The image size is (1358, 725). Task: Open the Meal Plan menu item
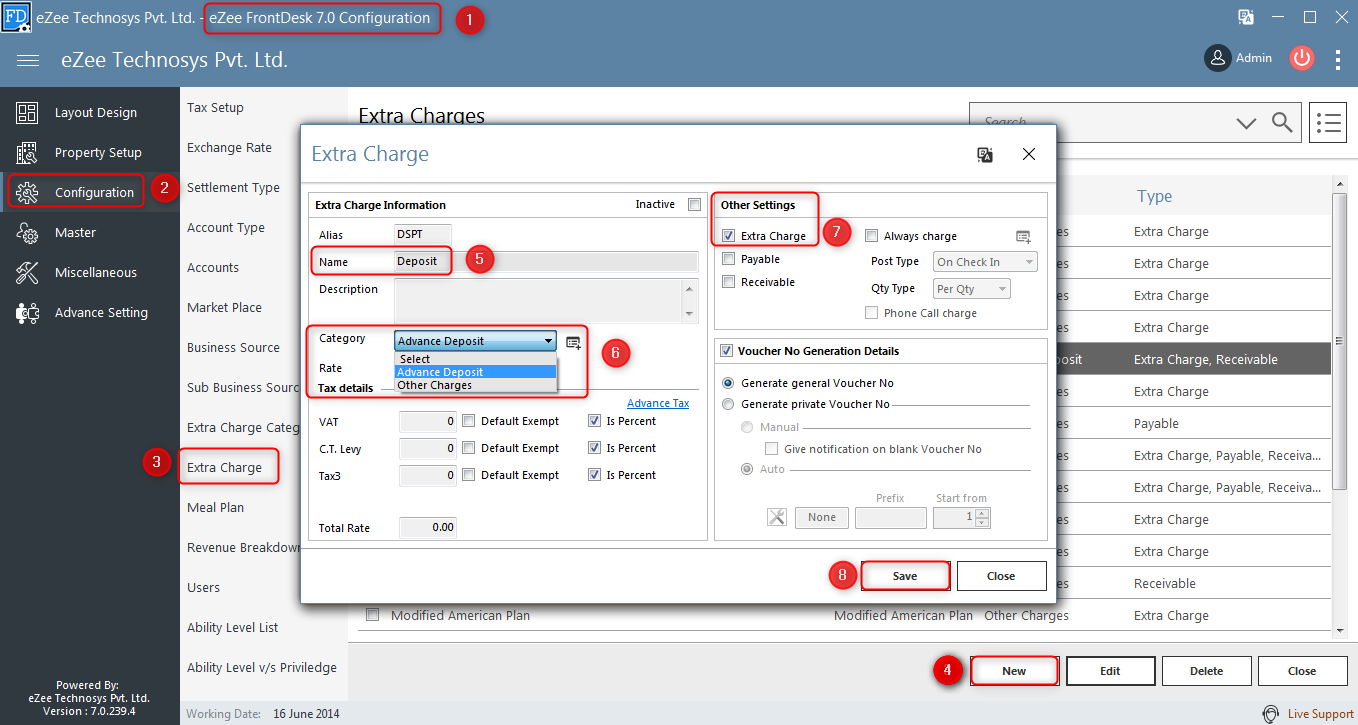215,507
